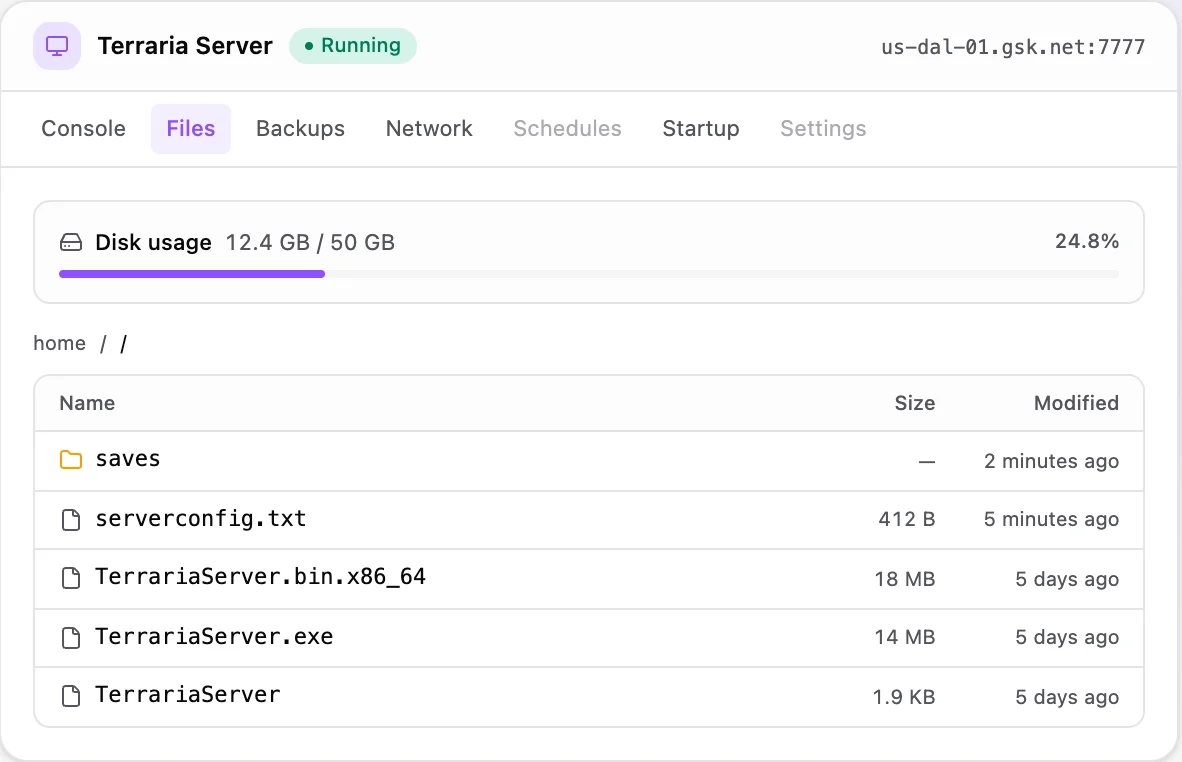Screen dimensions: 1182x762
Task: Open the saves folder
Action: tap(128, 459)
